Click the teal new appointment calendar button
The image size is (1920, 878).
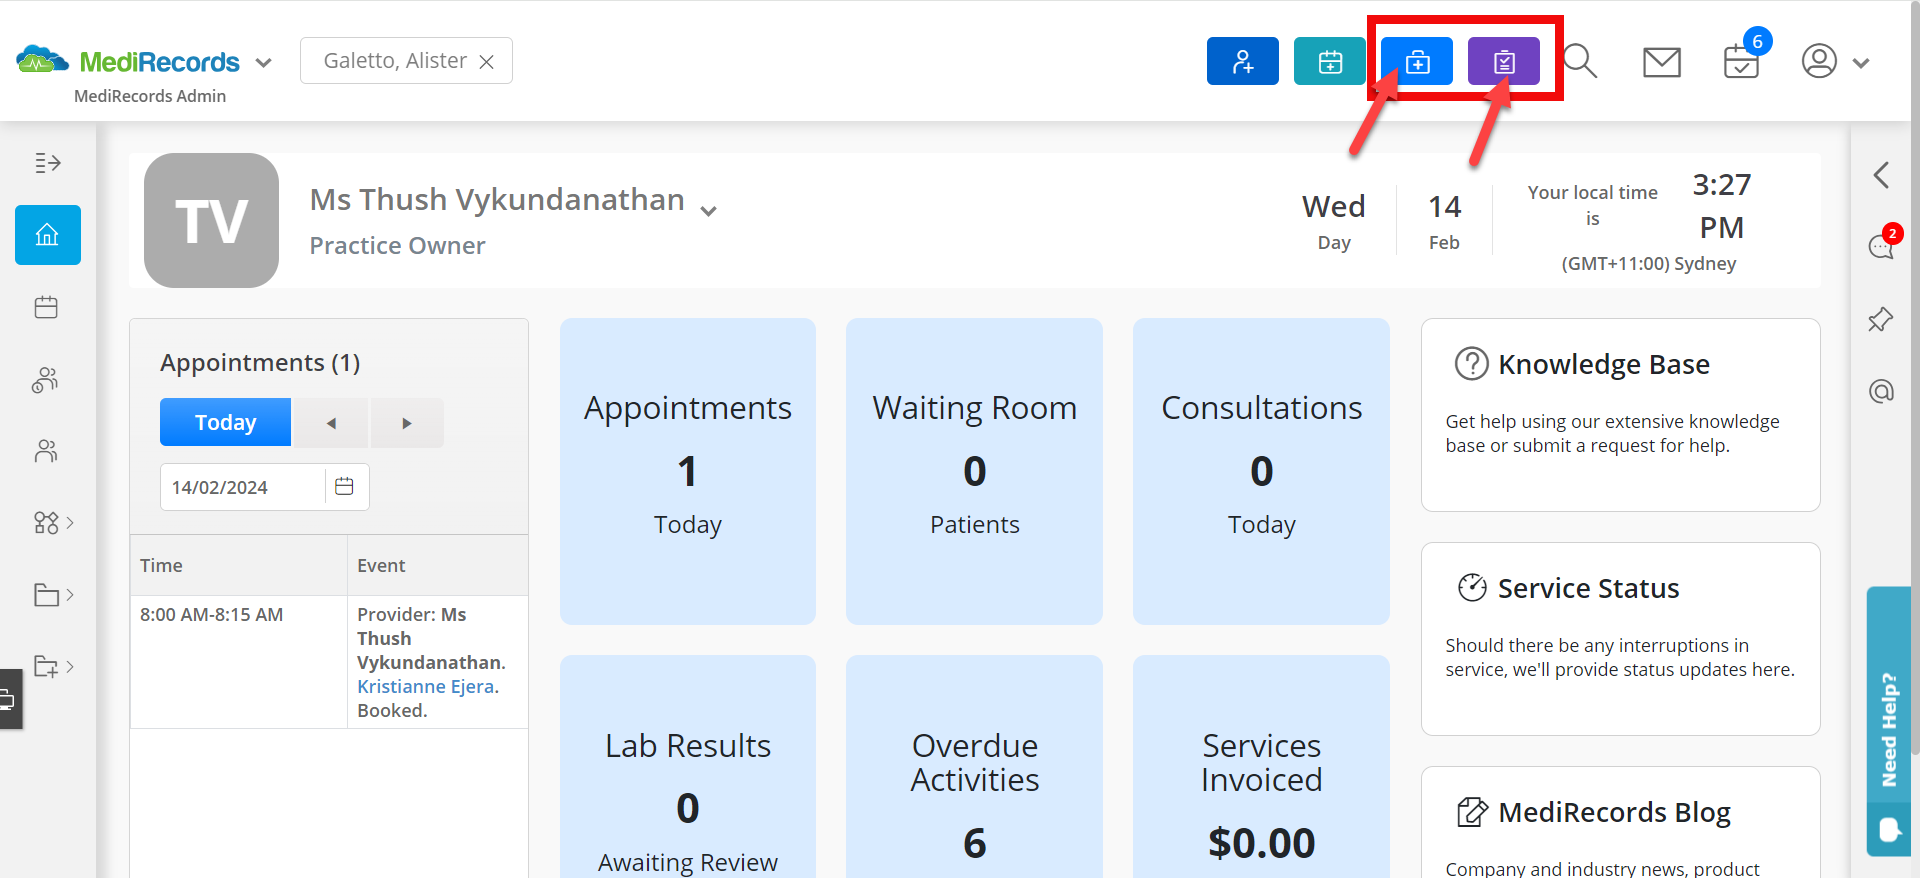point(1329,61)
